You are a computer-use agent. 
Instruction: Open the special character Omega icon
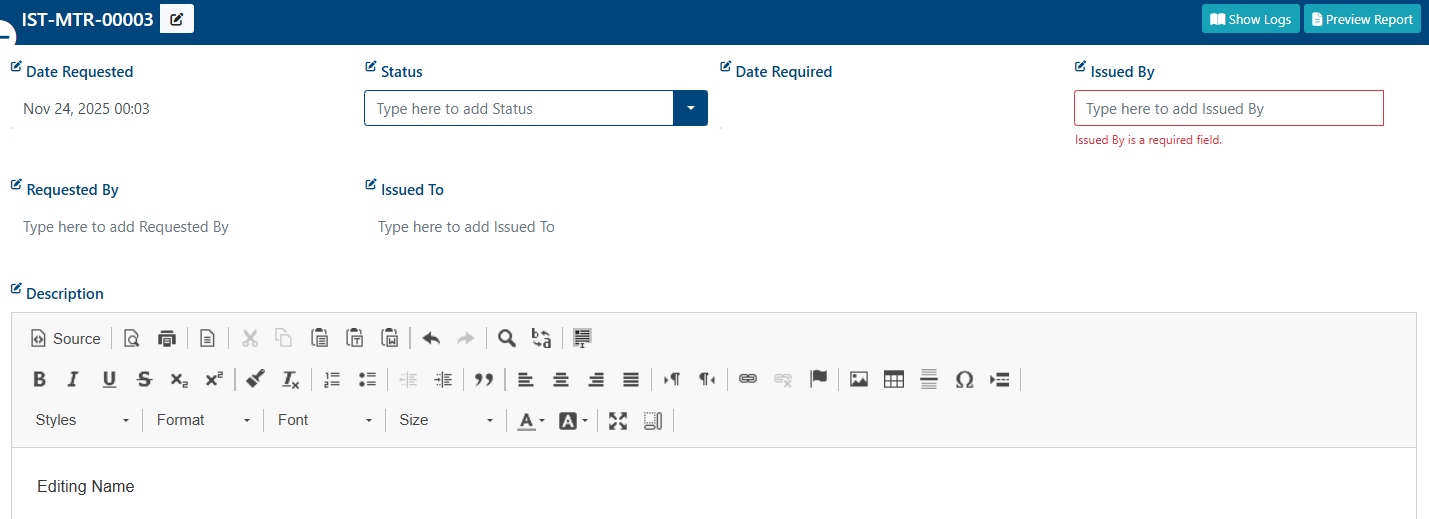click(964, 380)
